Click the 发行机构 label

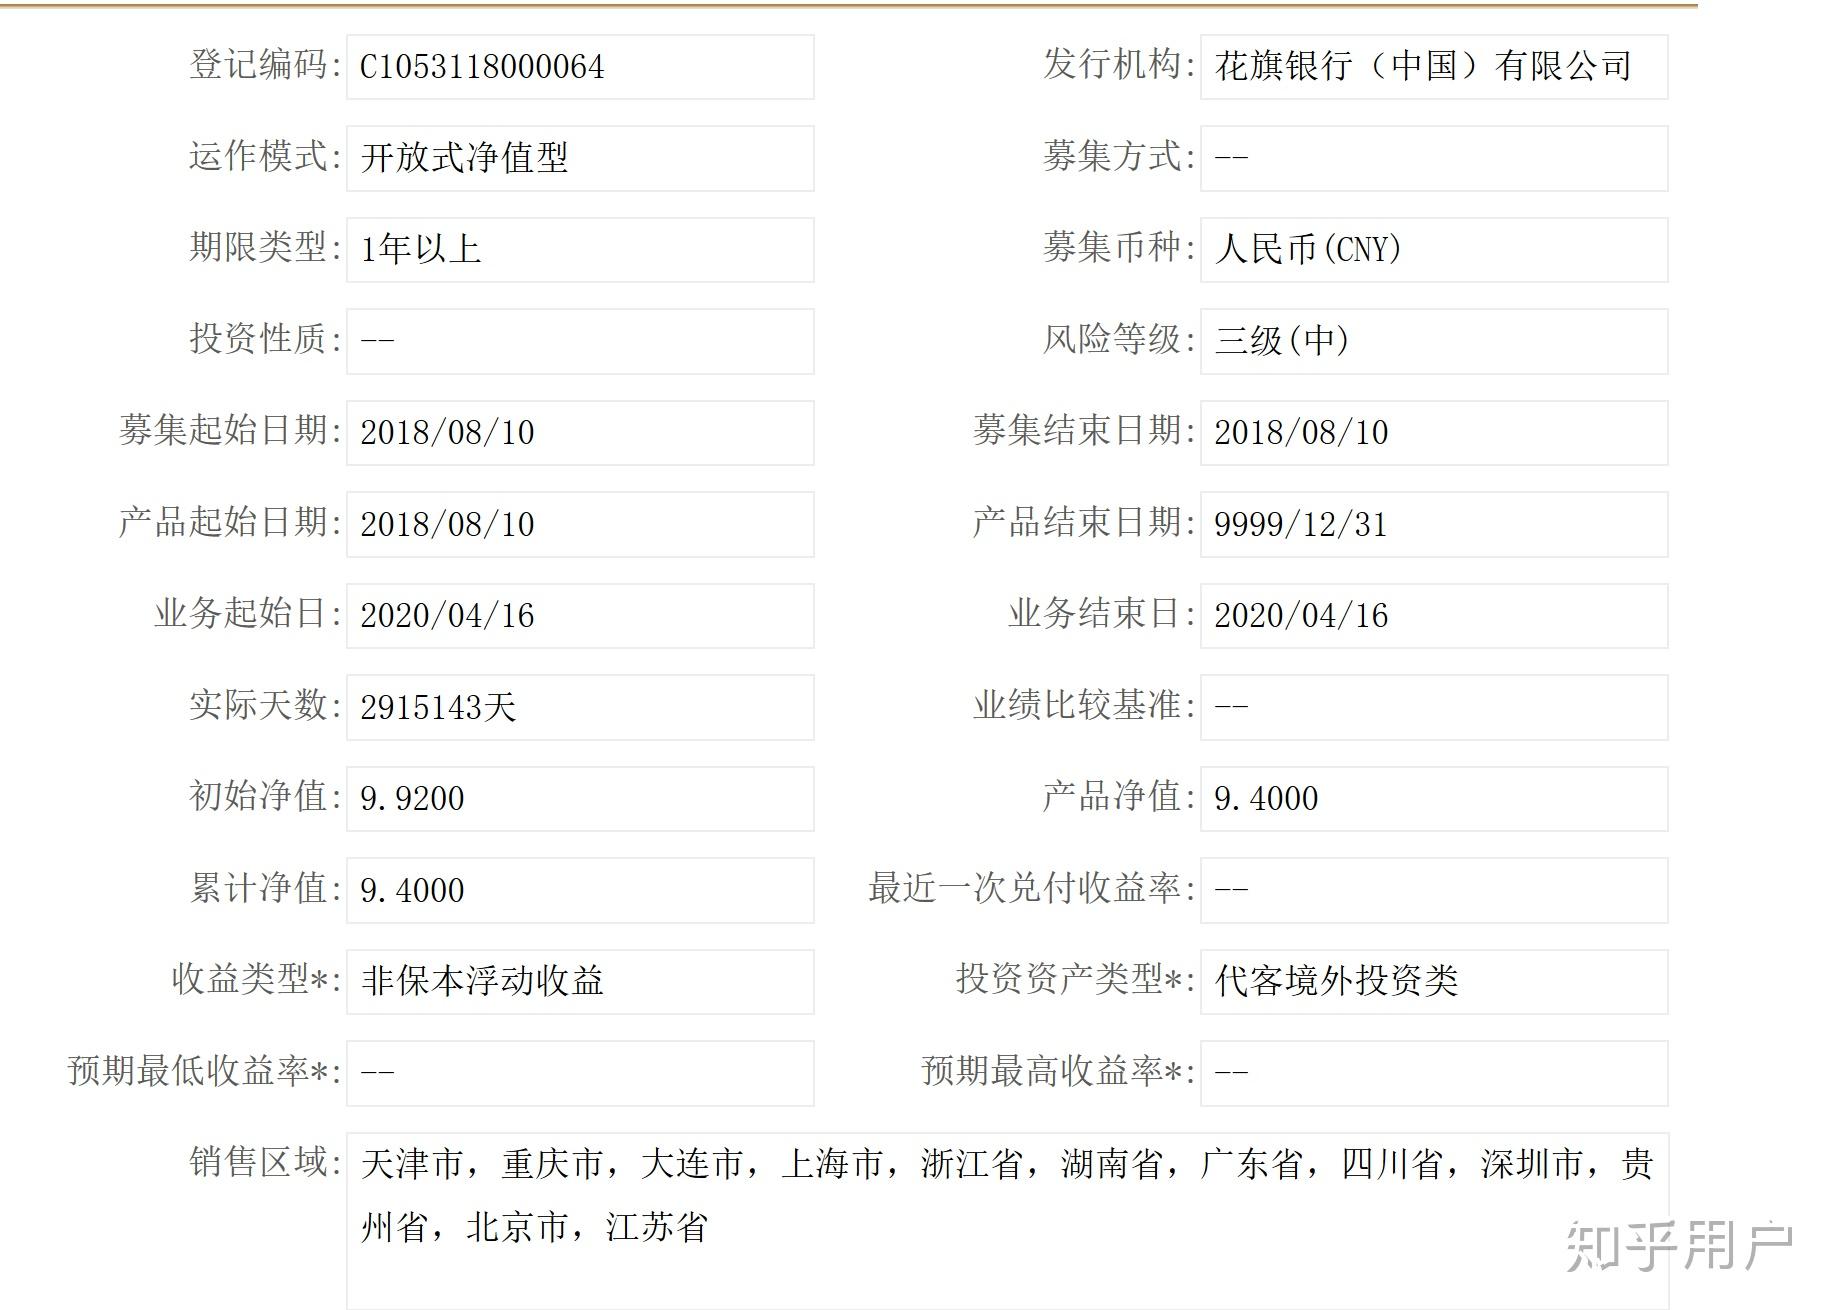click(x=1119, y=64)
